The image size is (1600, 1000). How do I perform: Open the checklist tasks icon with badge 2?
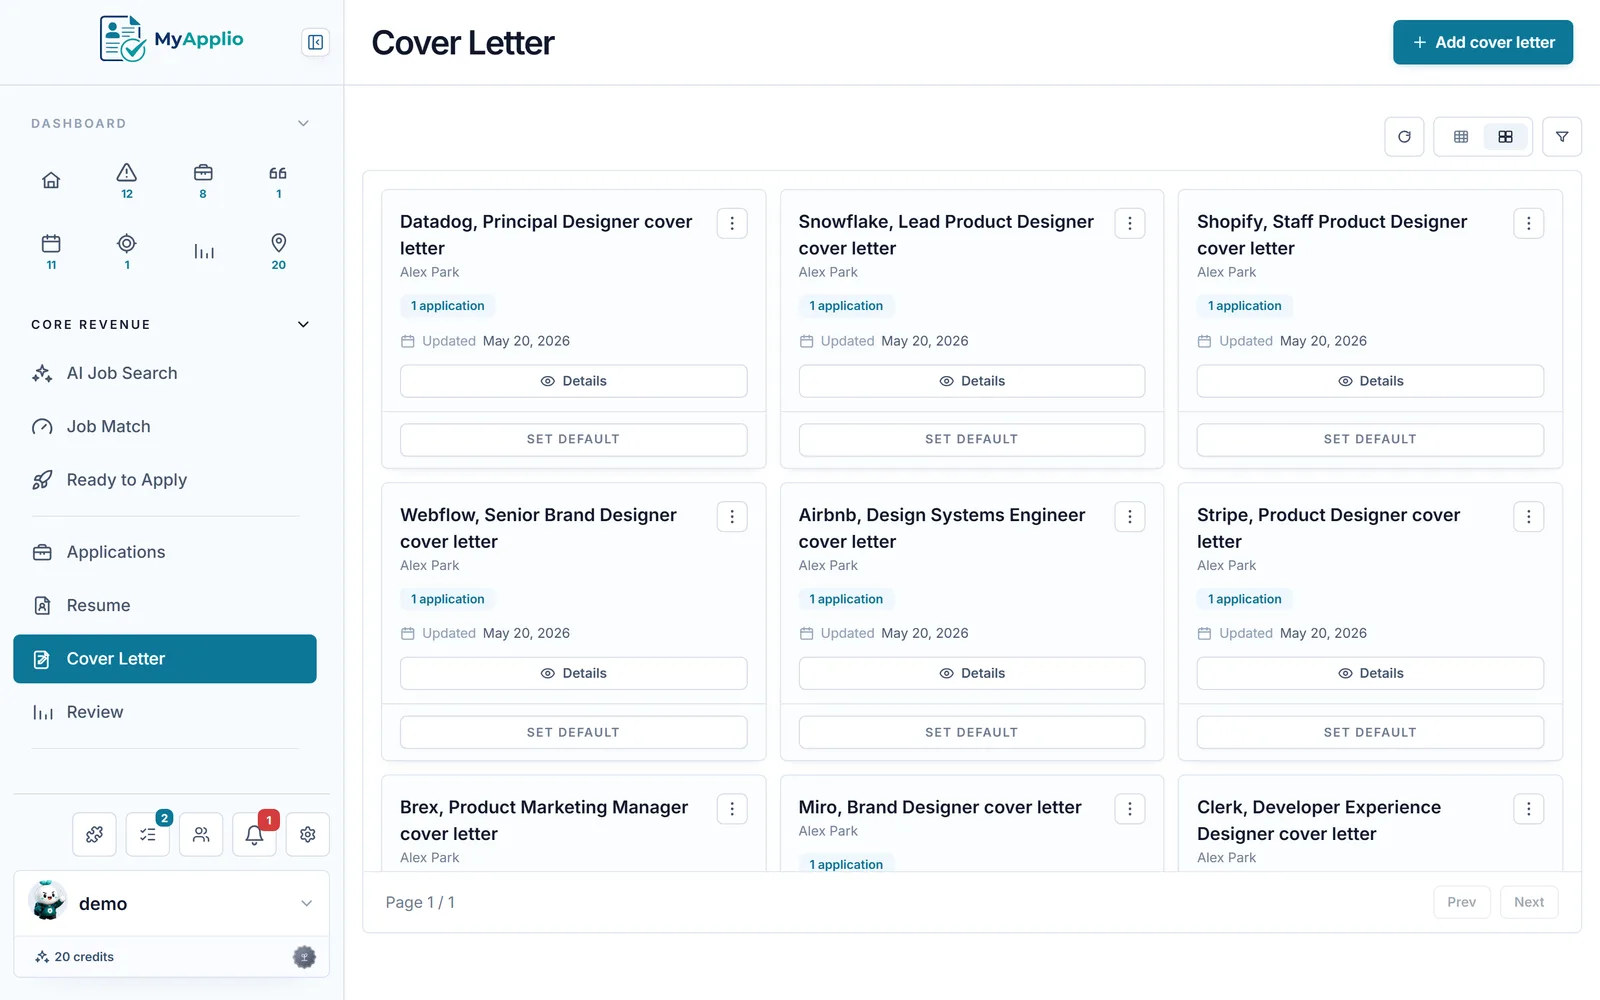click(x=148, y=834)
